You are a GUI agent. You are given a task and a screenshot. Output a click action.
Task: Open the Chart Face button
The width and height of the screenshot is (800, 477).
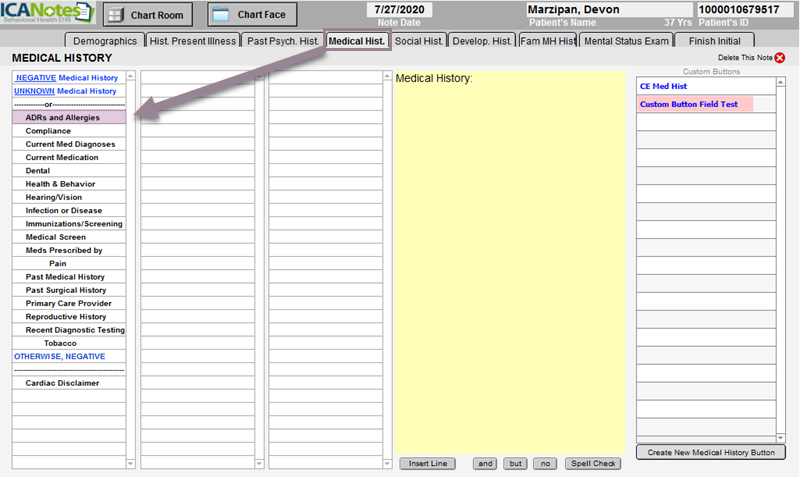252,15
